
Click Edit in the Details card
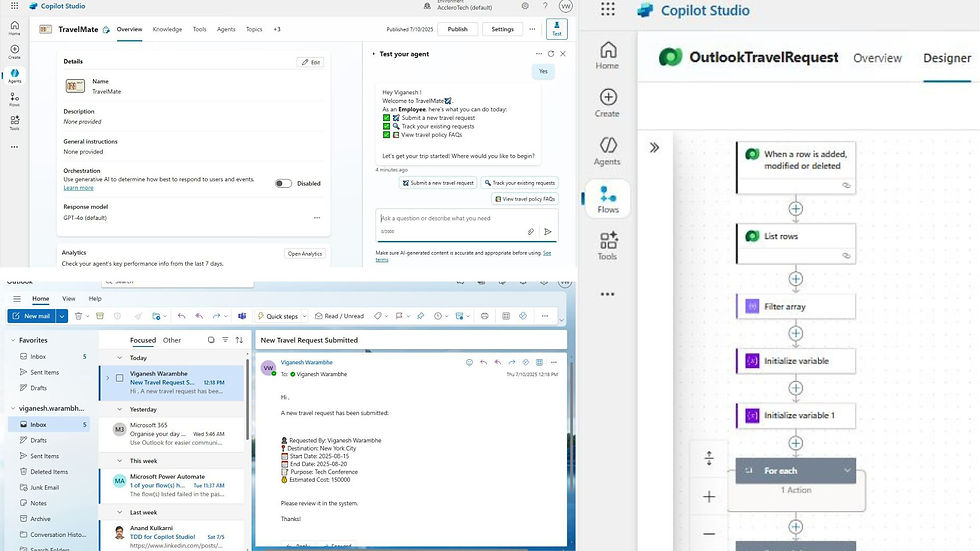click(311, 62)
